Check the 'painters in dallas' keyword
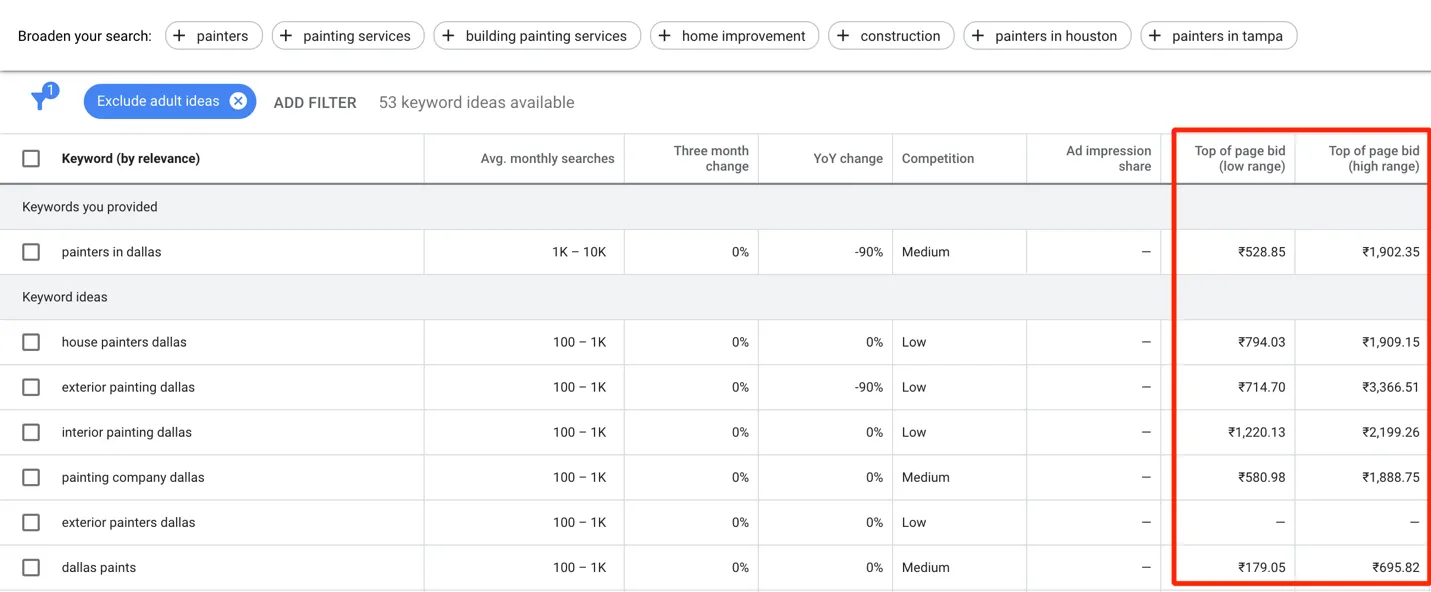1431x592 pixels. 31,252
